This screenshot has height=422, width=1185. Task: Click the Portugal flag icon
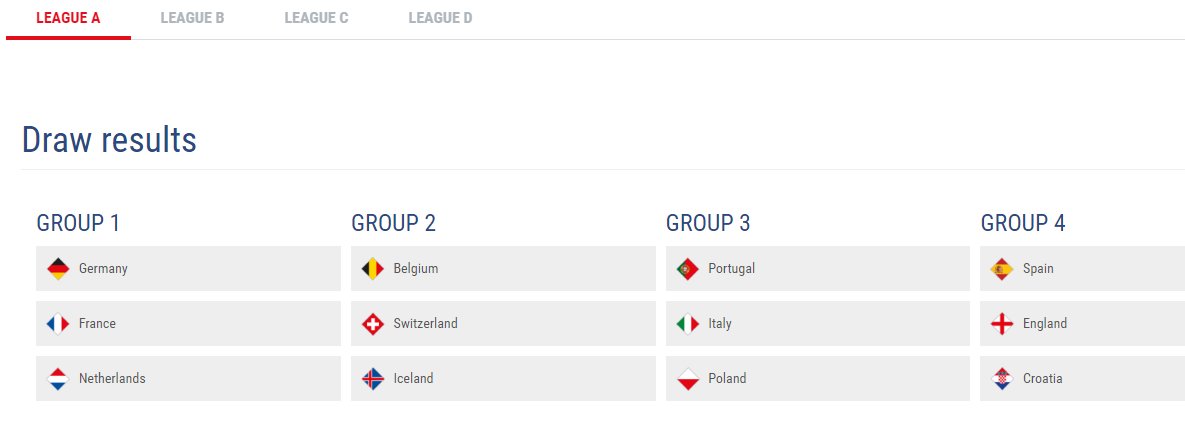(x=688, y=268)
